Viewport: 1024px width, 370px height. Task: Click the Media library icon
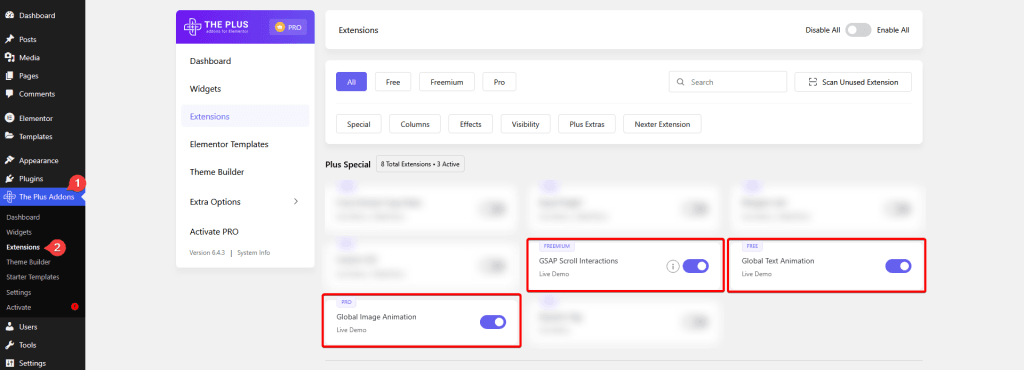click(x=9, y=57)
